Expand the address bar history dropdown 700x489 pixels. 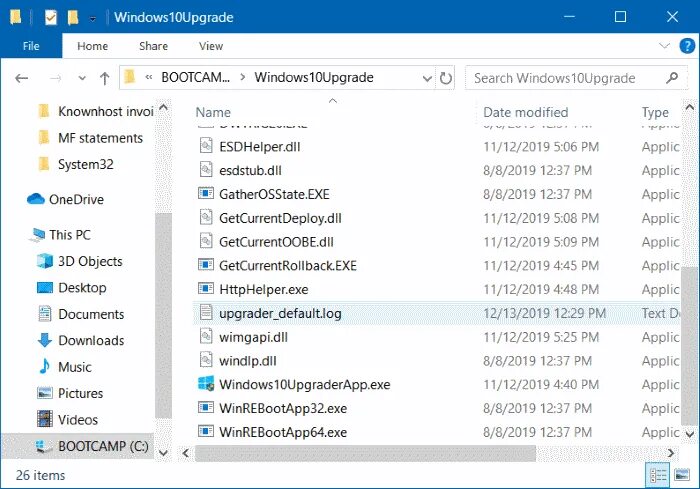pos(427,79)
